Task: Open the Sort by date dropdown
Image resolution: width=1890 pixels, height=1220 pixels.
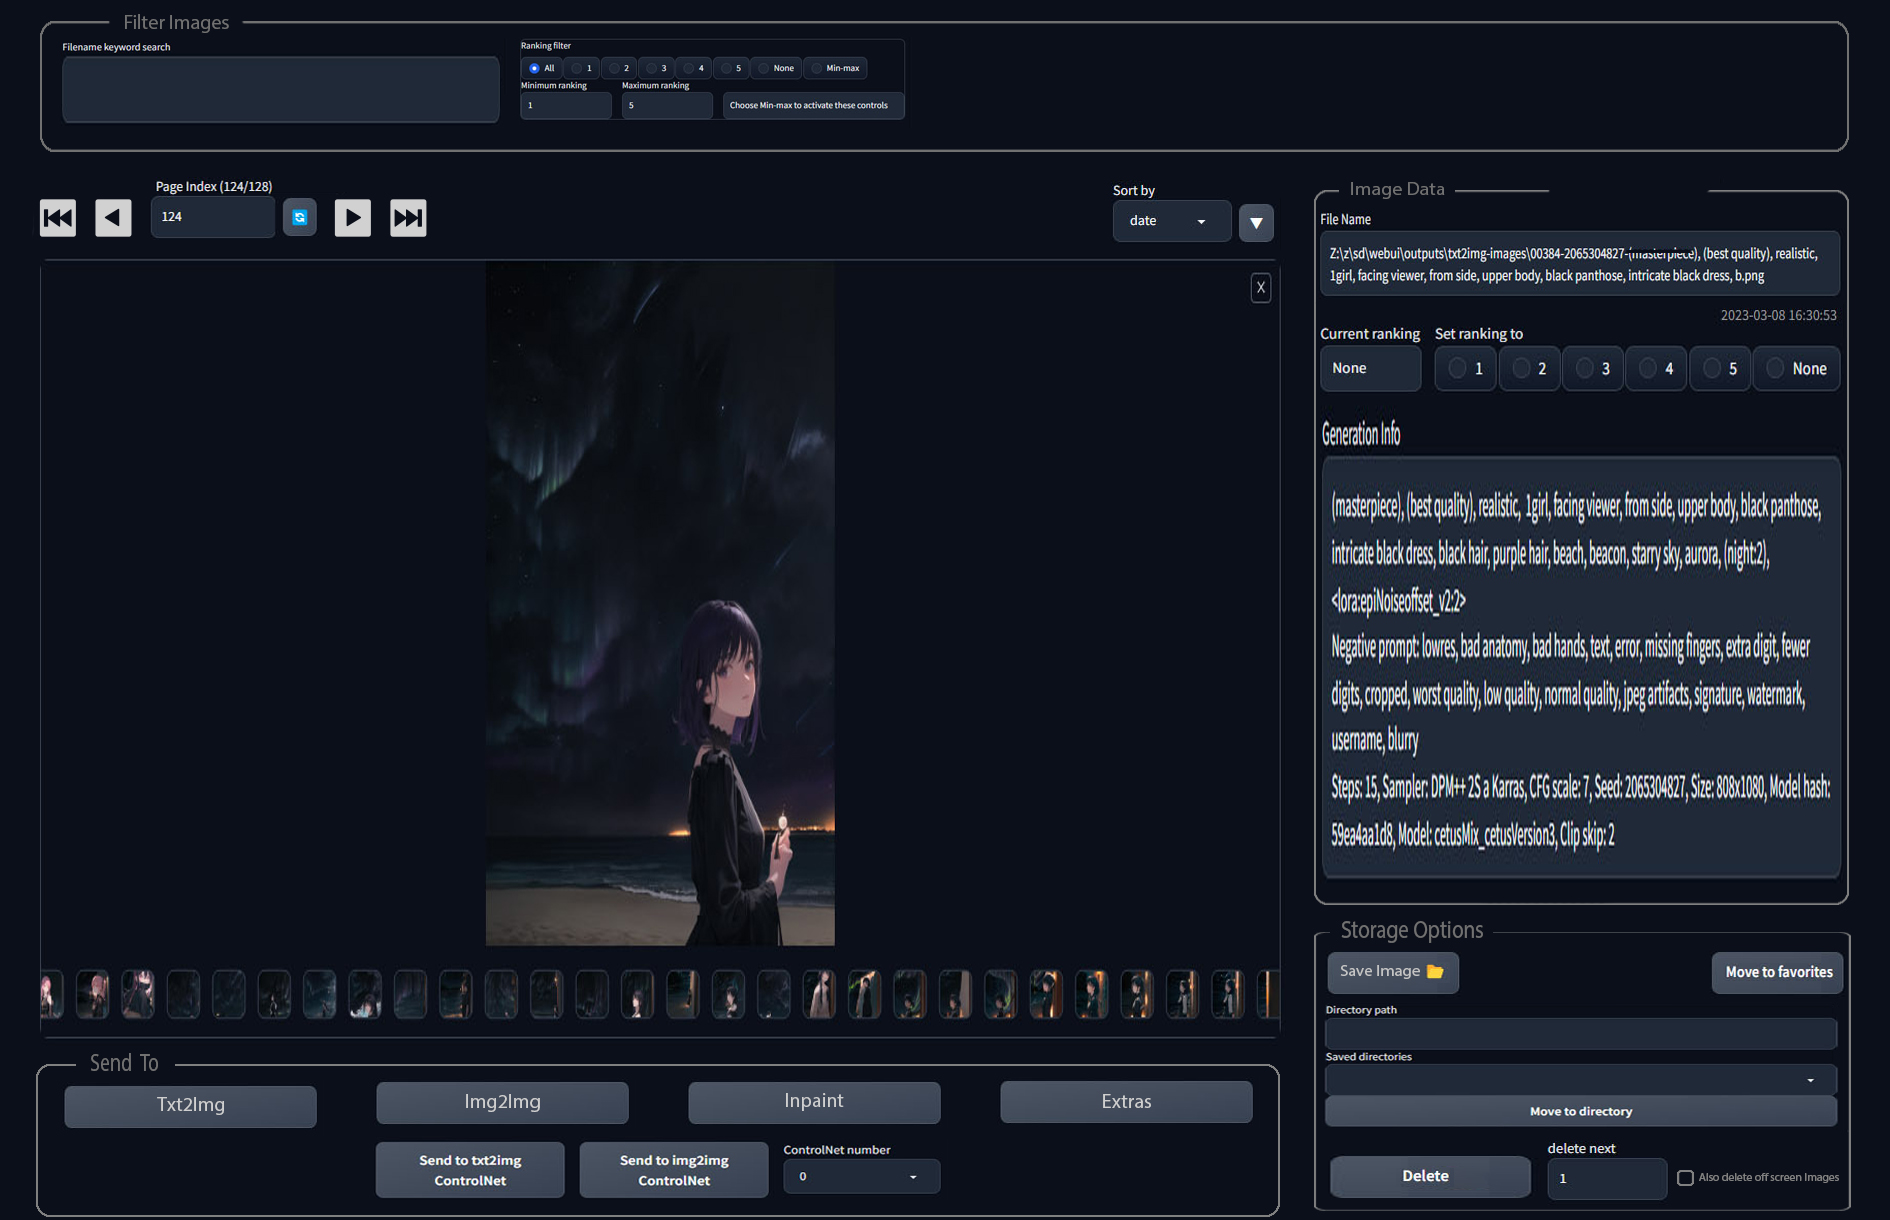Action: [1171, 220]
